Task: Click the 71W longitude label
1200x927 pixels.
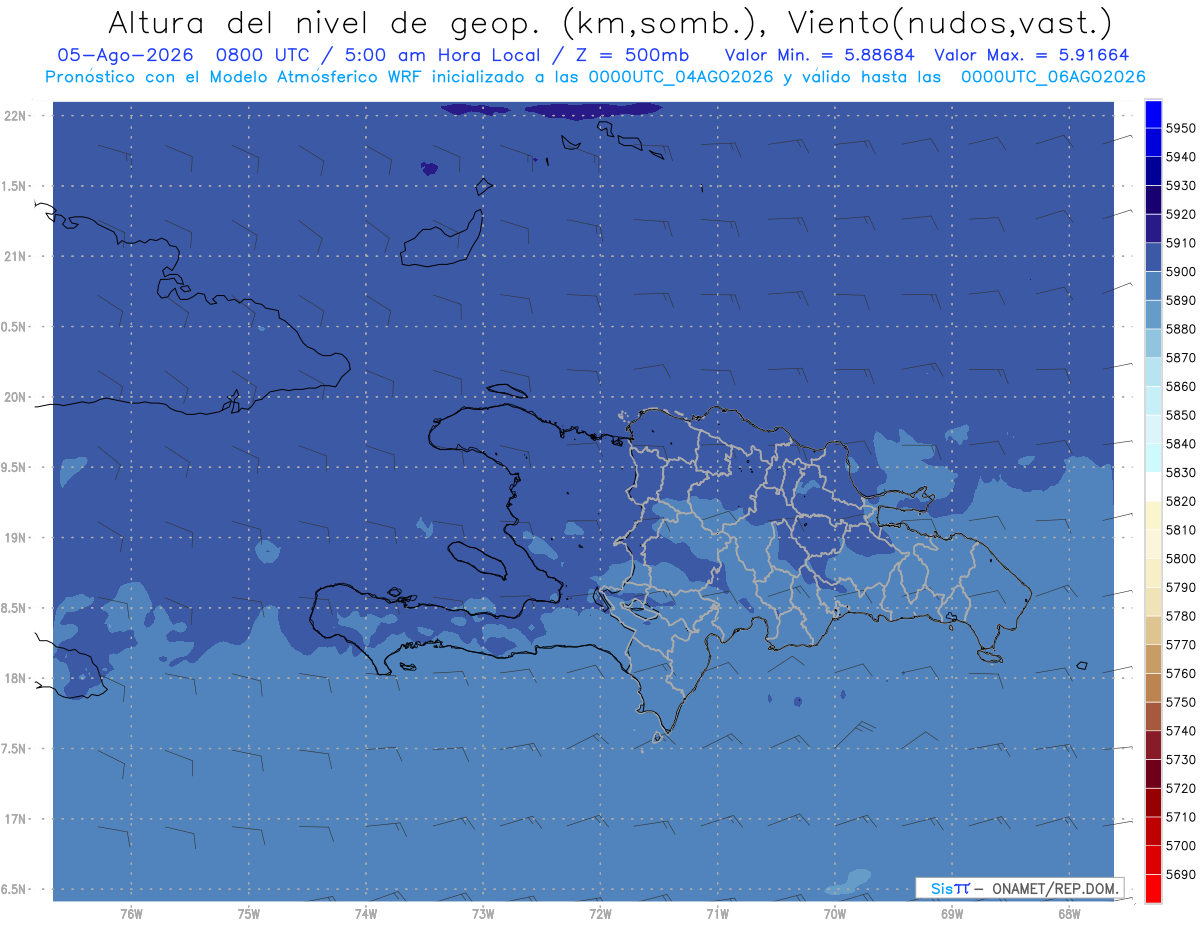Action: click(x=717, y=913)
